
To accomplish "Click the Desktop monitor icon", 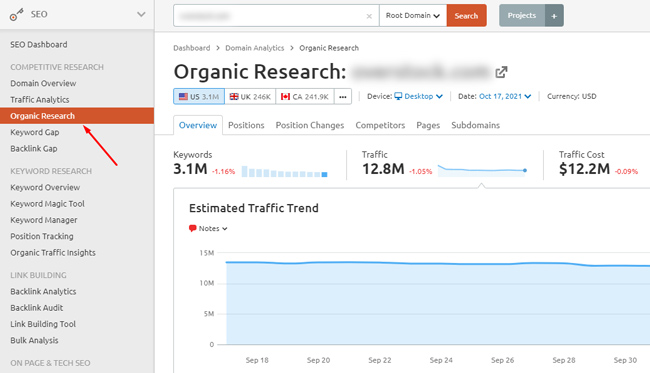I will (398, 96).
